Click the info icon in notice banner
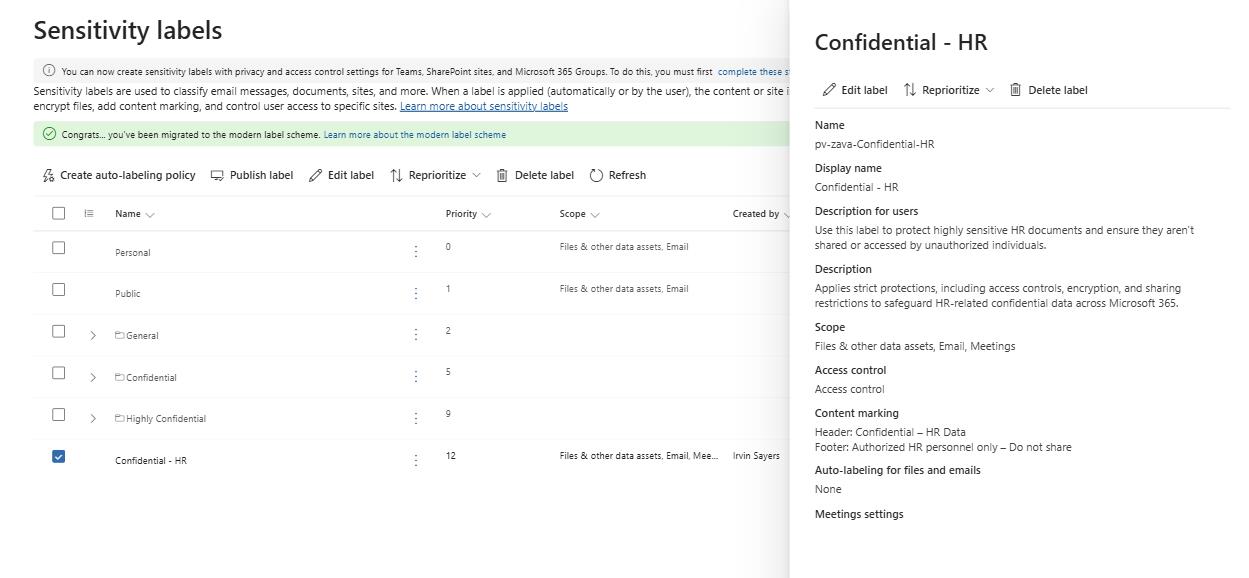The image size is (1249, 578). coord(49,71)
